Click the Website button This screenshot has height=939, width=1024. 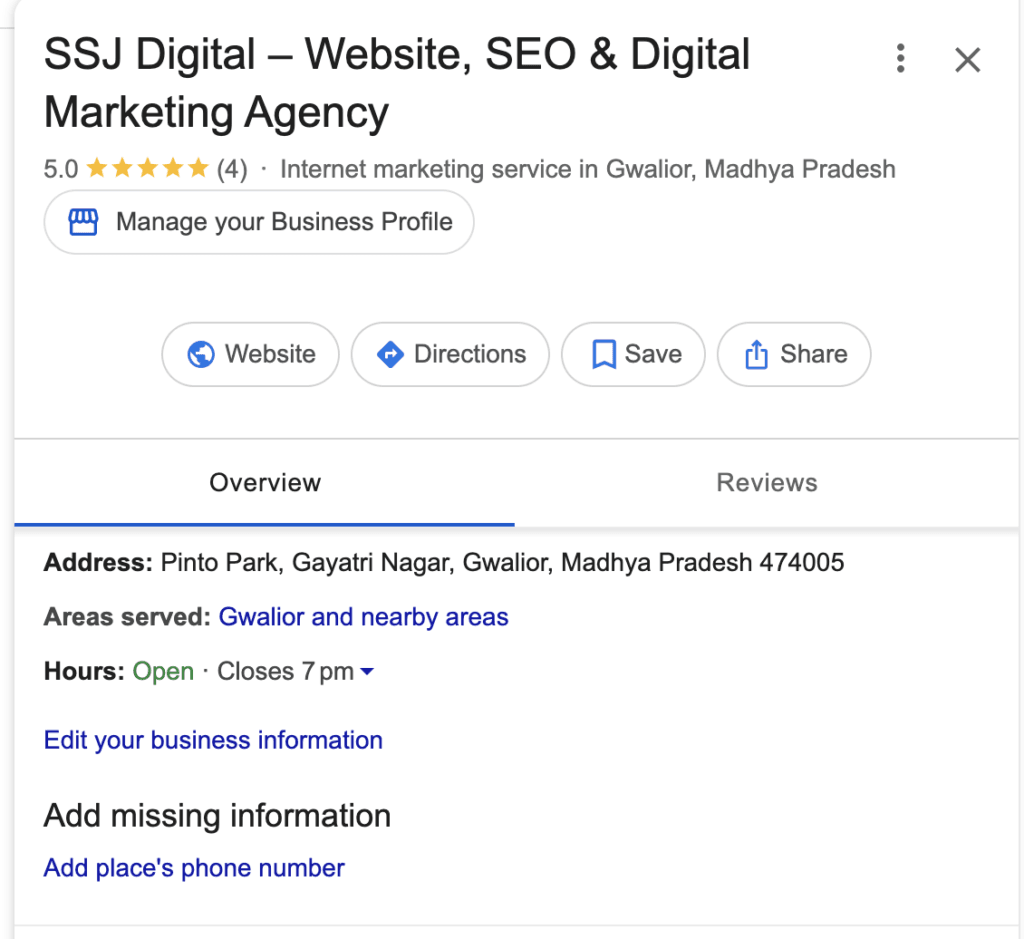250,354
